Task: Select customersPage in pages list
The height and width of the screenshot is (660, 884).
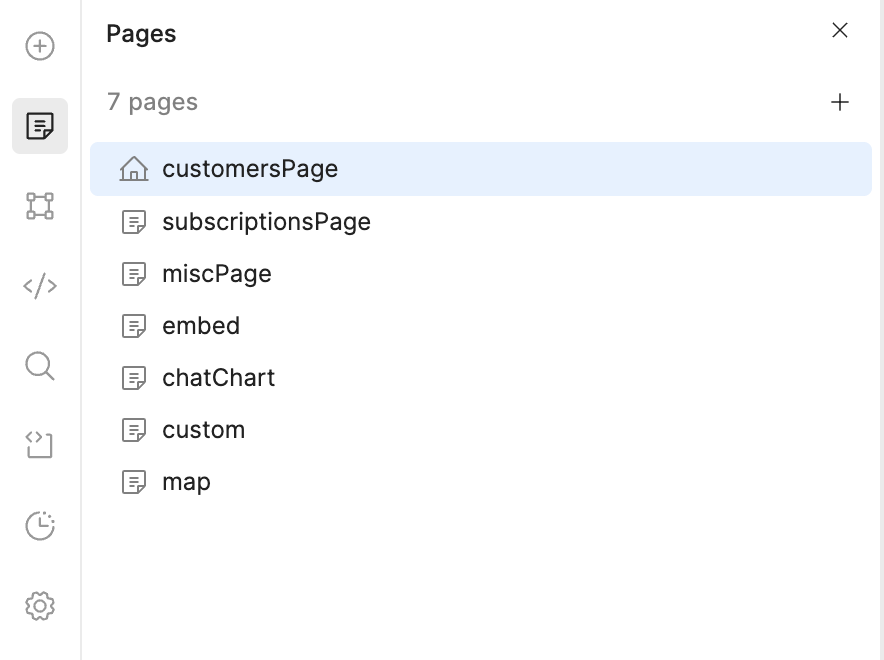Action: click(481, 169)
